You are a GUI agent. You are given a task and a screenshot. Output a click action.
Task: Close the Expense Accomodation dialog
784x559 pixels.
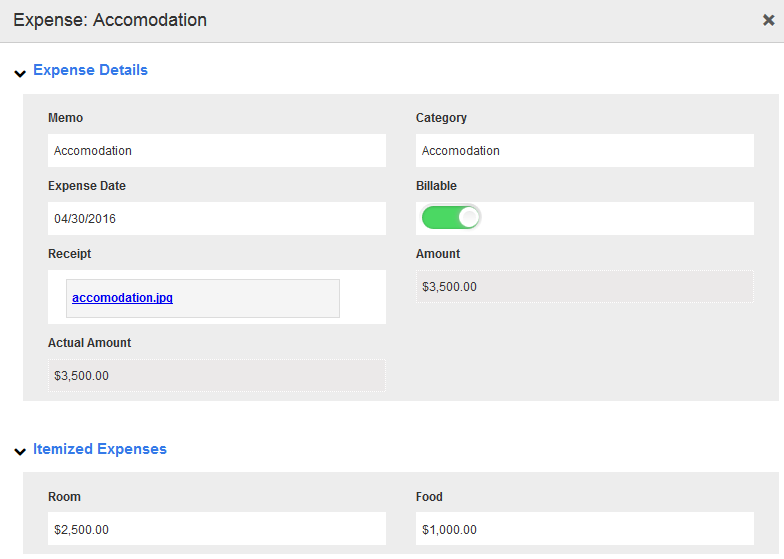(x=767, y=20)
